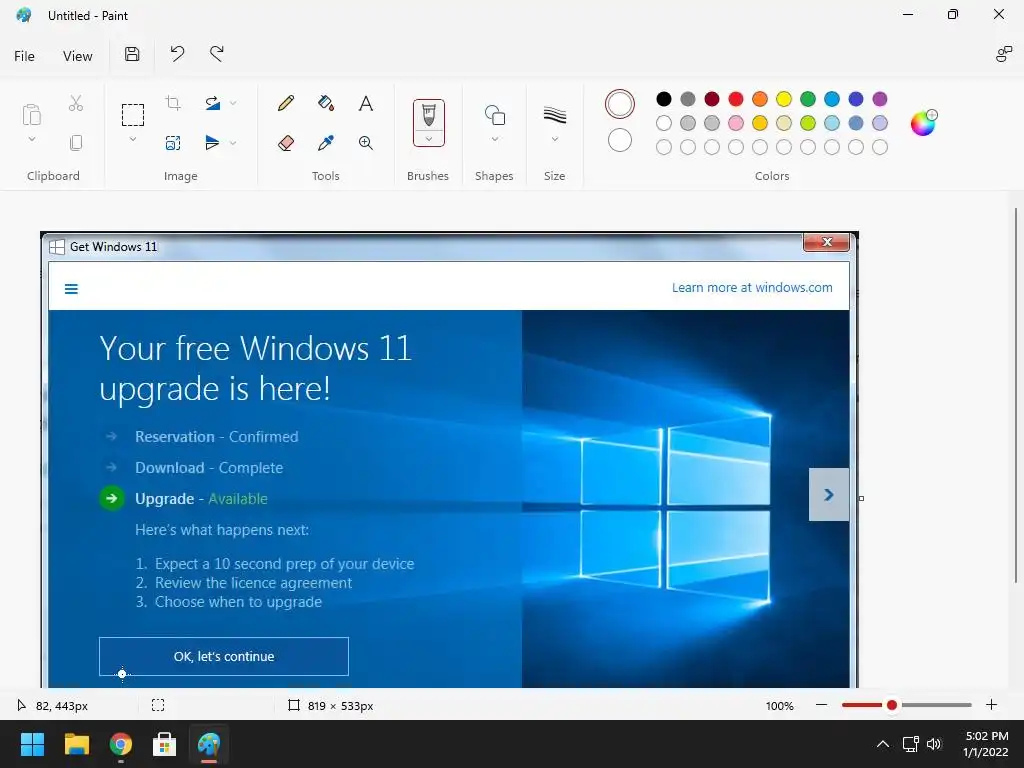
Task: Open Microsoft Store from taskbar
Action: 165,744
